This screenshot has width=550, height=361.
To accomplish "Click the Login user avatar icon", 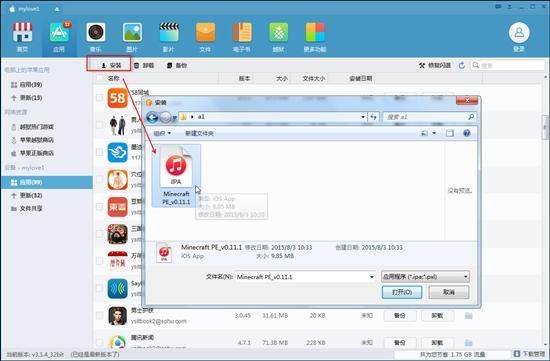I will coord(519,33).
